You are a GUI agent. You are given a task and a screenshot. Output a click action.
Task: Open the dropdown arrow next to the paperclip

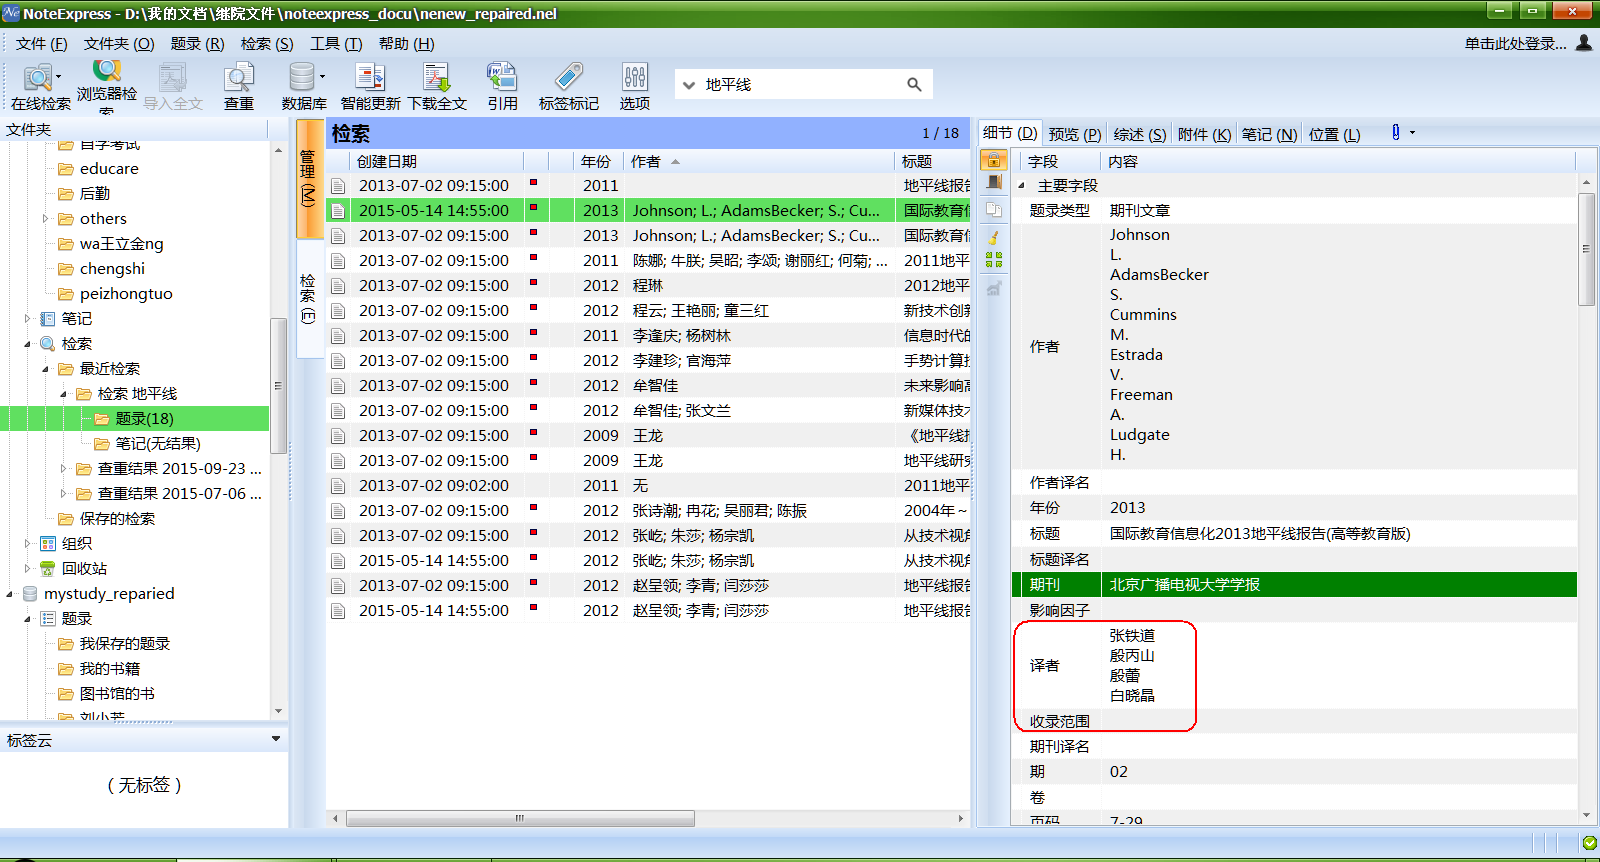coord(1412,132)
